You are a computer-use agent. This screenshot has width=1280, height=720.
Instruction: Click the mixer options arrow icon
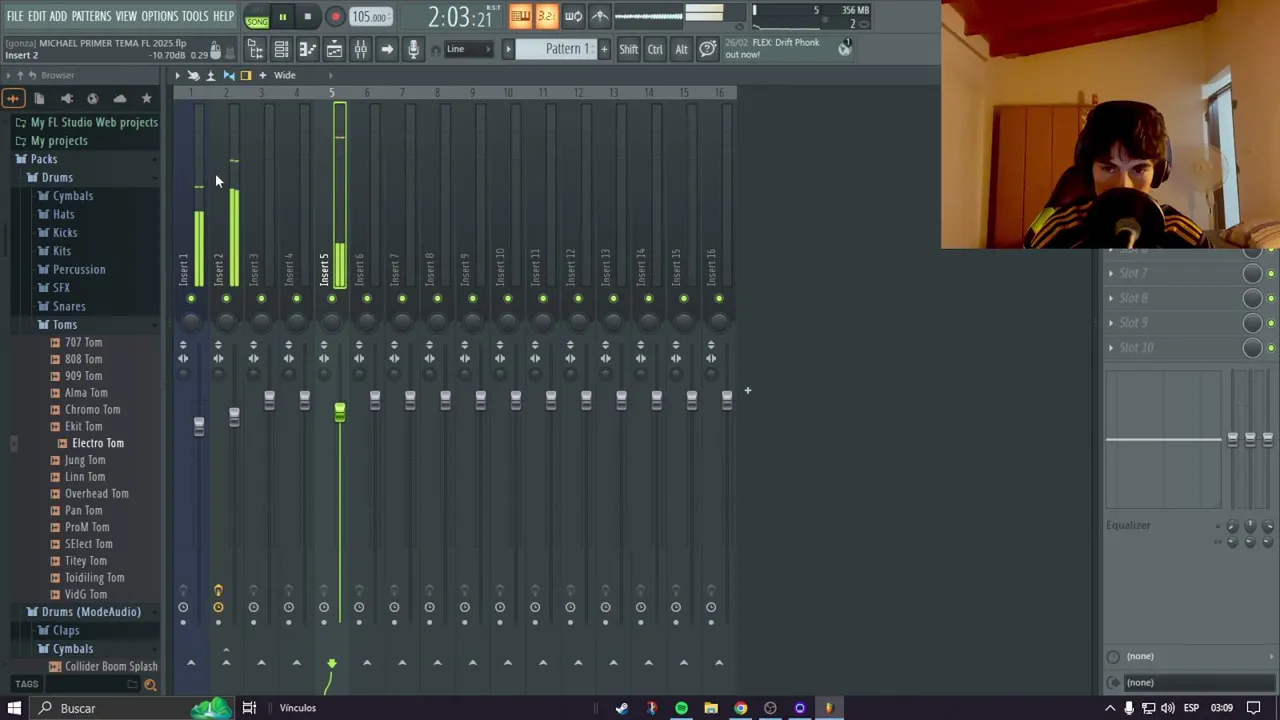[177, 75]
